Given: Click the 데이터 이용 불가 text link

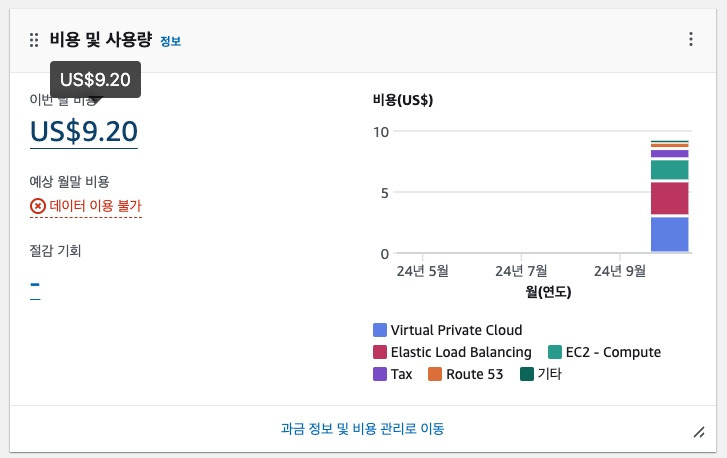Looking at the screenshot, I should 96,205.
